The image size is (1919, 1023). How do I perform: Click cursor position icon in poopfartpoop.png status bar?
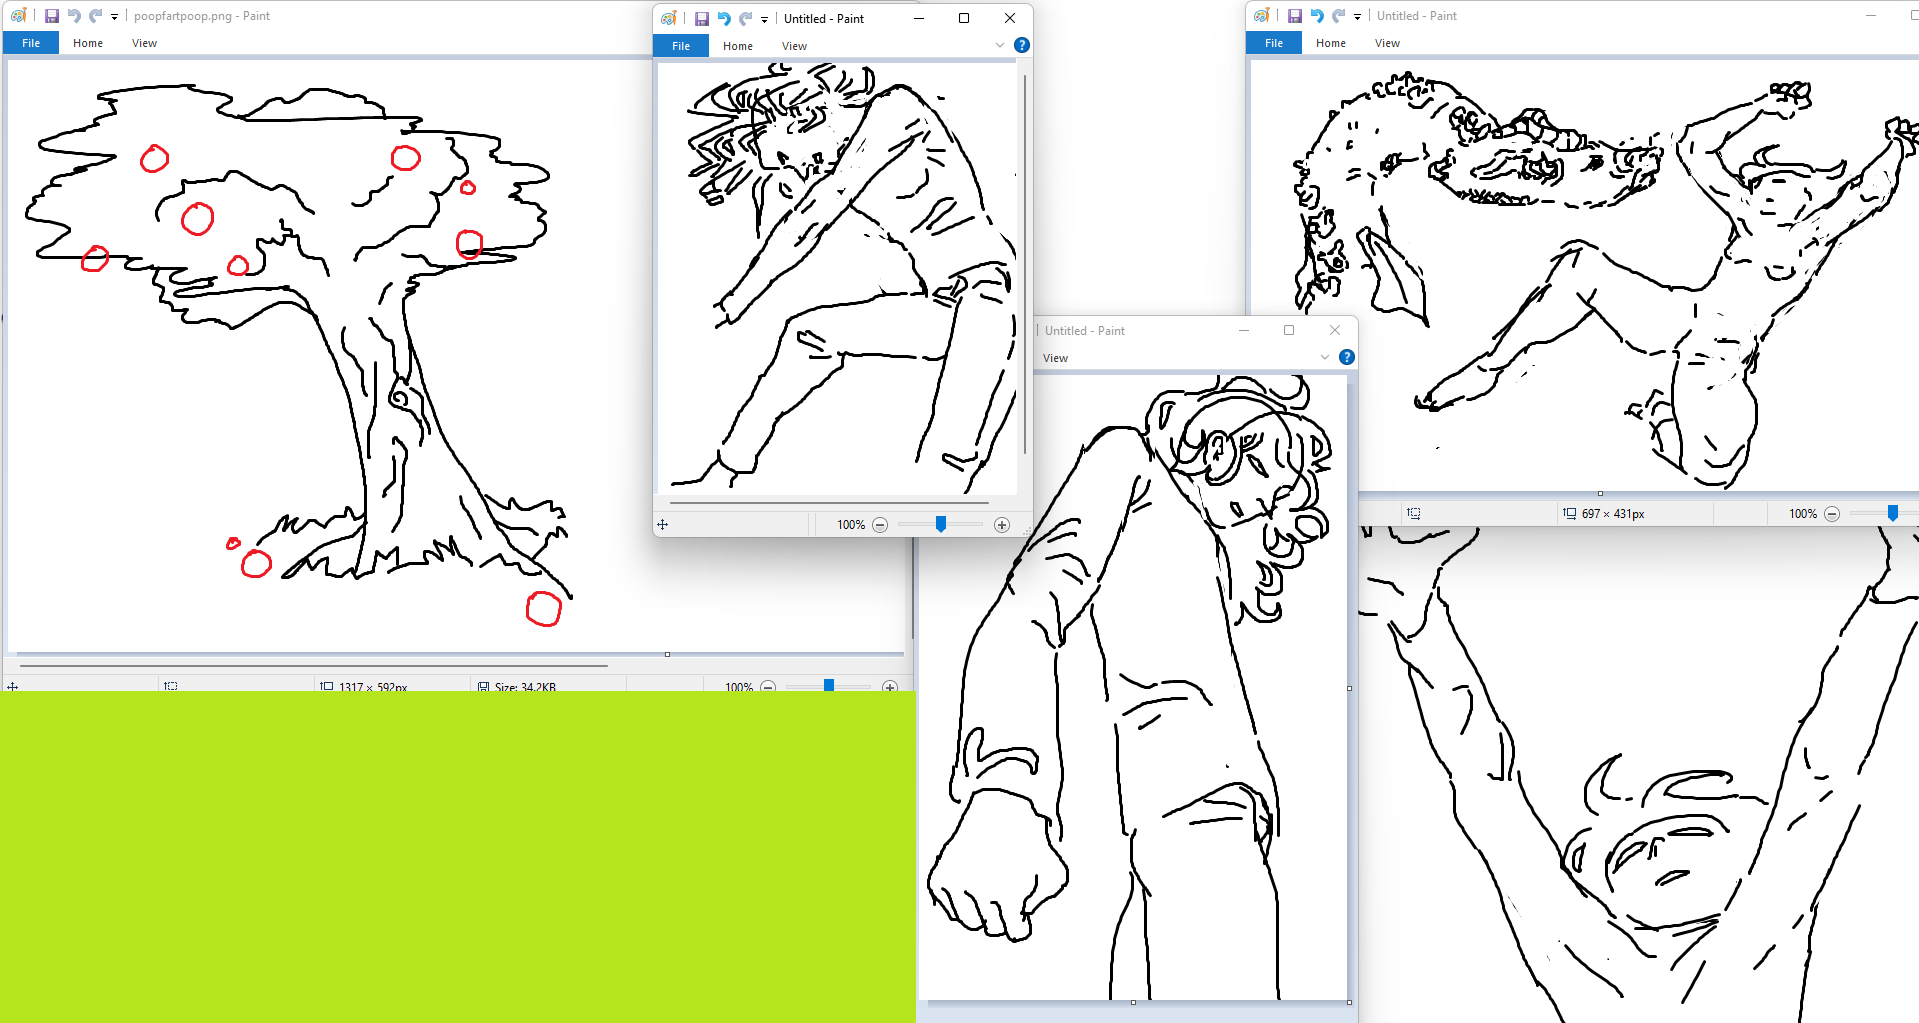(x=13, y=687)
